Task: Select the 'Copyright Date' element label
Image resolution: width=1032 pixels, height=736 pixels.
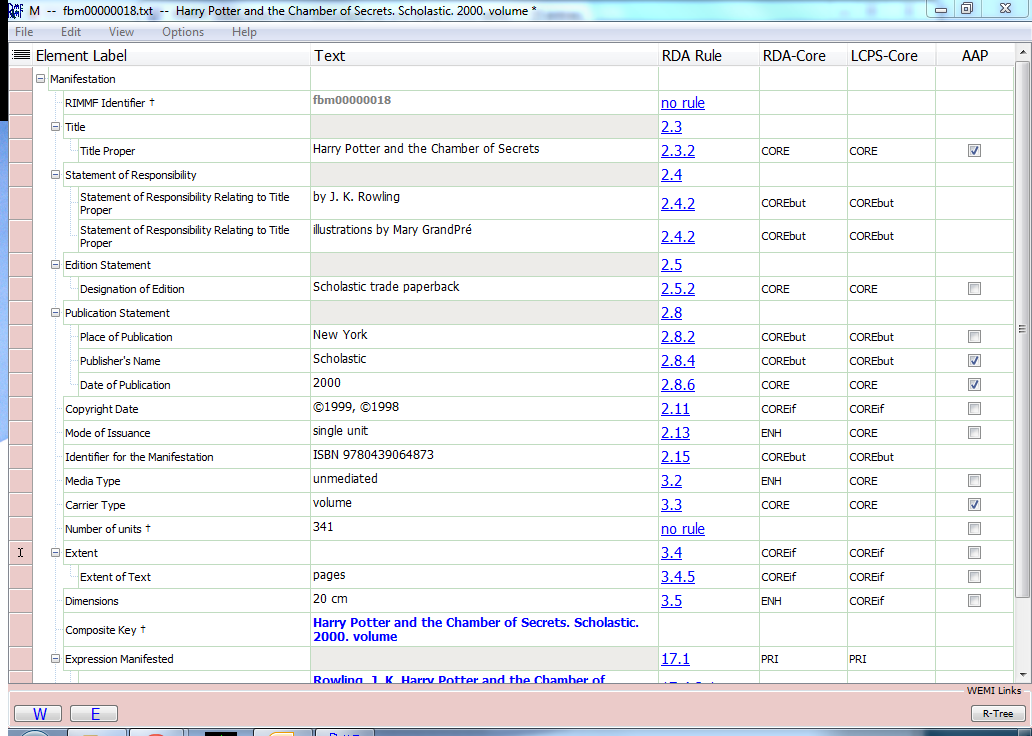Action: pos(101,409)
